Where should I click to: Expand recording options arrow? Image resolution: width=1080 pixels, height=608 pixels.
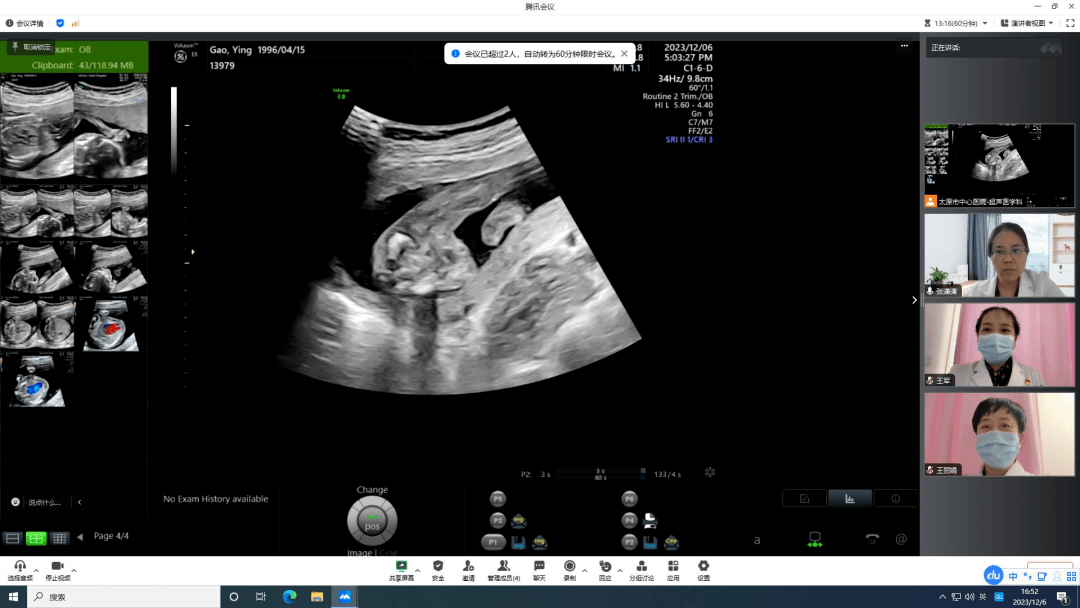click(585, 570)
